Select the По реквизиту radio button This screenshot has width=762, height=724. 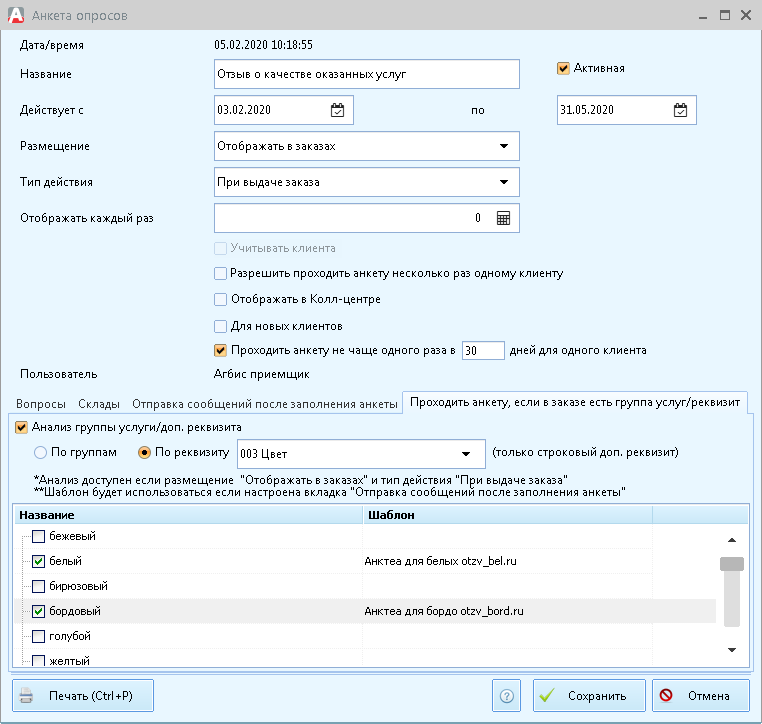[144, 453]
